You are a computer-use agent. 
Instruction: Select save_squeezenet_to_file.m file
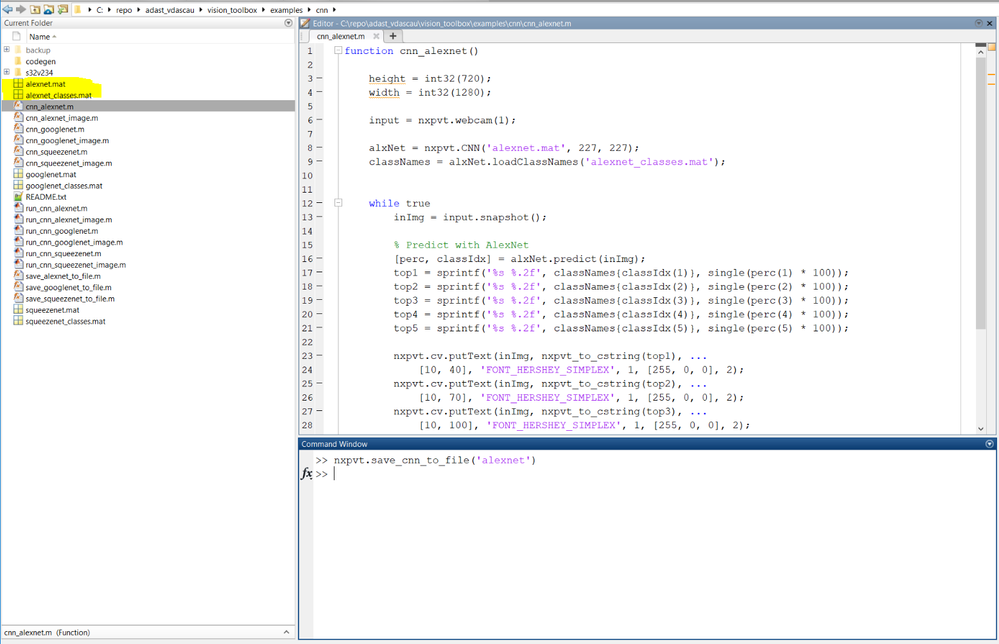coord(70,298)
